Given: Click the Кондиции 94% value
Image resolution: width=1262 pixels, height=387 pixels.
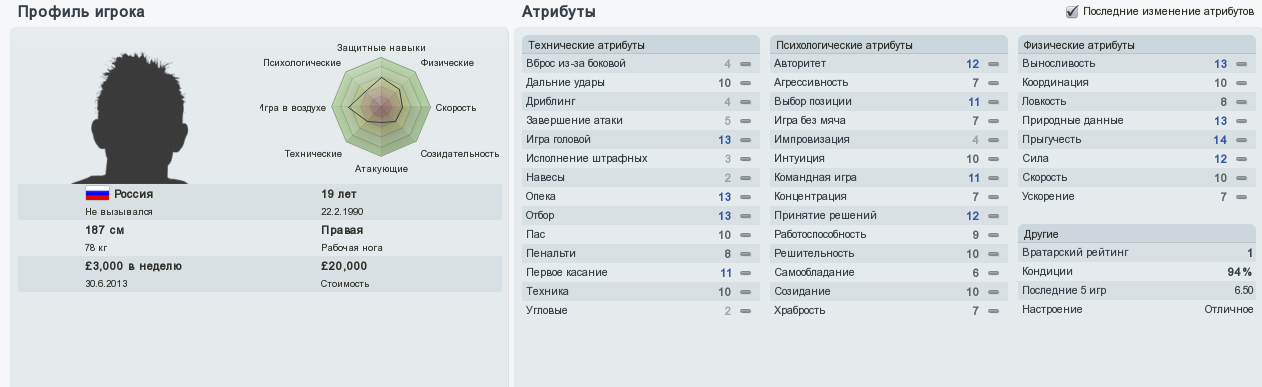Looking at the screenshot, I should pyautogui.click(x=1240, y=272).
